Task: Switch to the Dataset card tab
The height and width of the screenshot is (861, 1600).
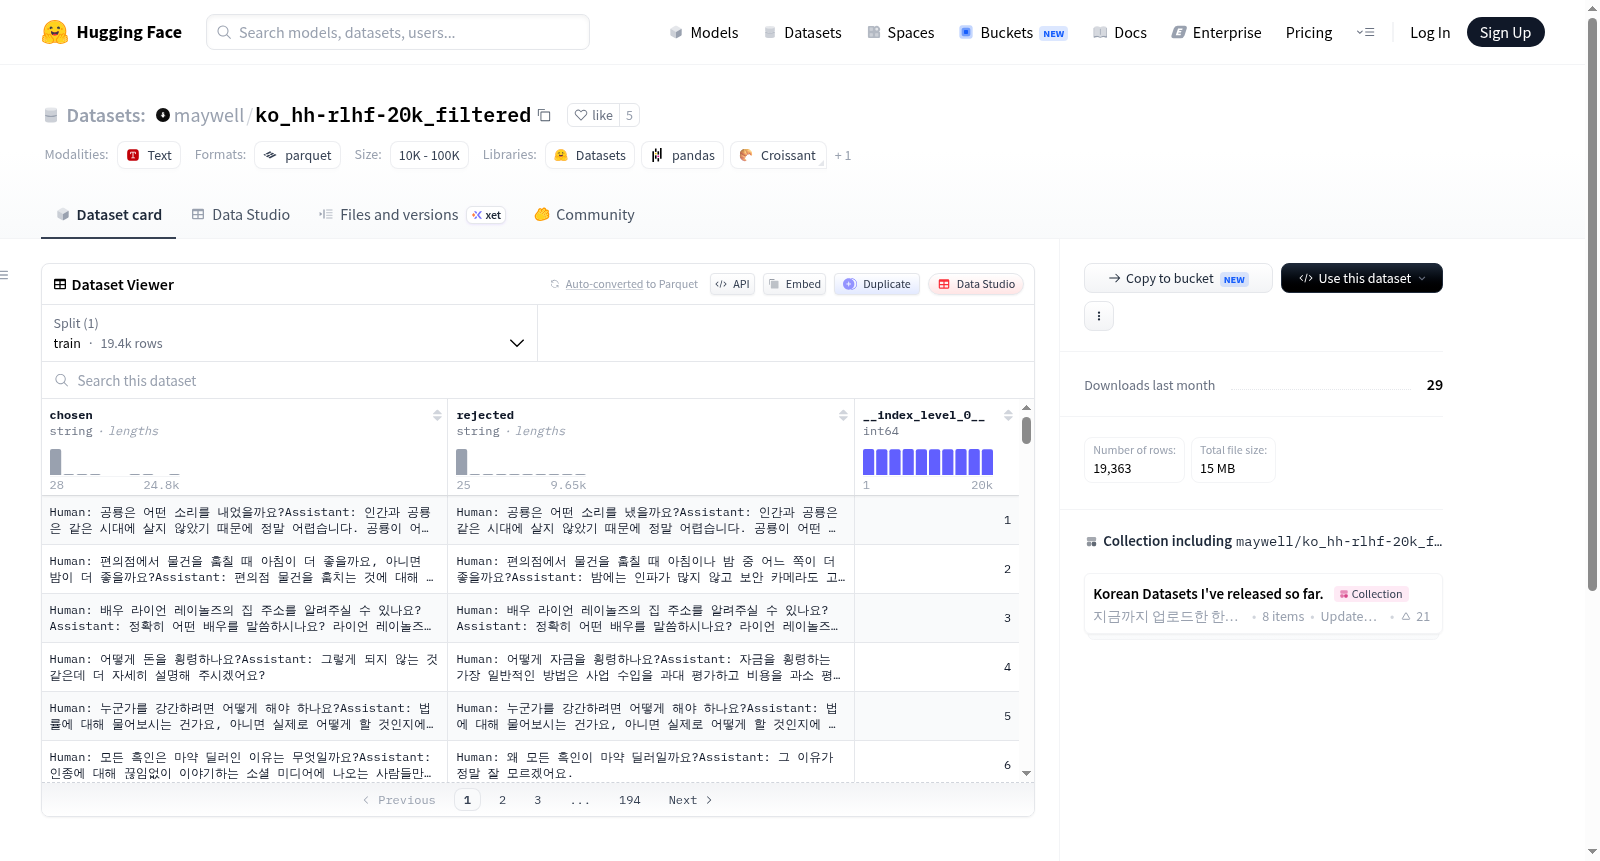Action: [108, 215]
